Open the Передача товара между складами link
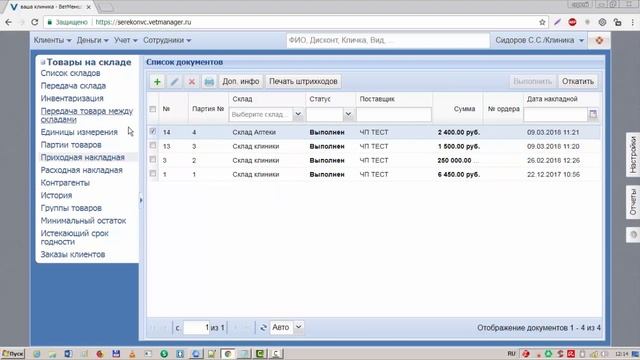 pyautogui.click(x=87, y=115)
